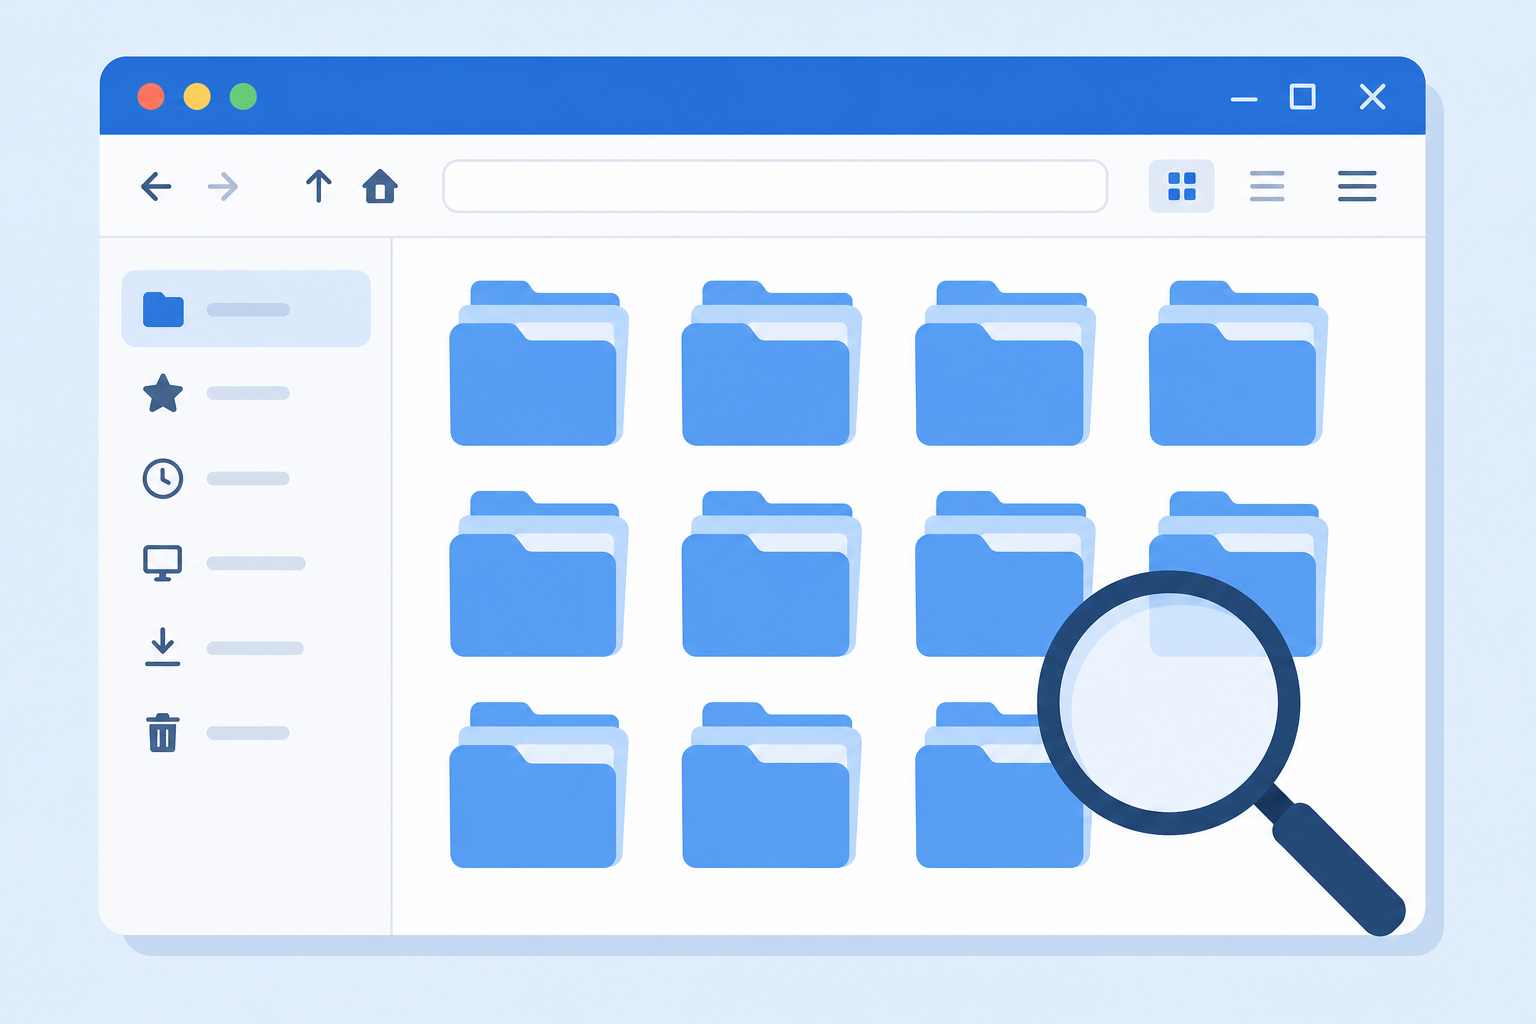Minimize the window with dash button

[1244, 99]
